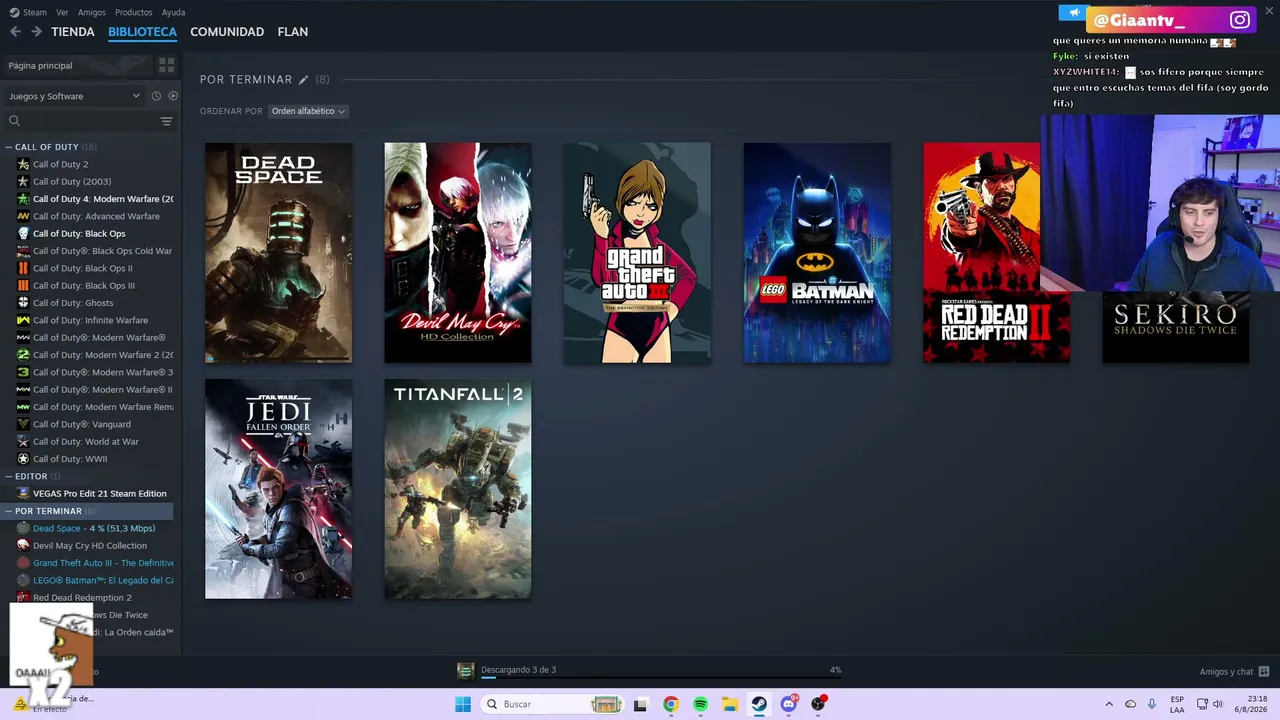
Task: Open the Ayuda menu
Action: click(x=173, y=12)
